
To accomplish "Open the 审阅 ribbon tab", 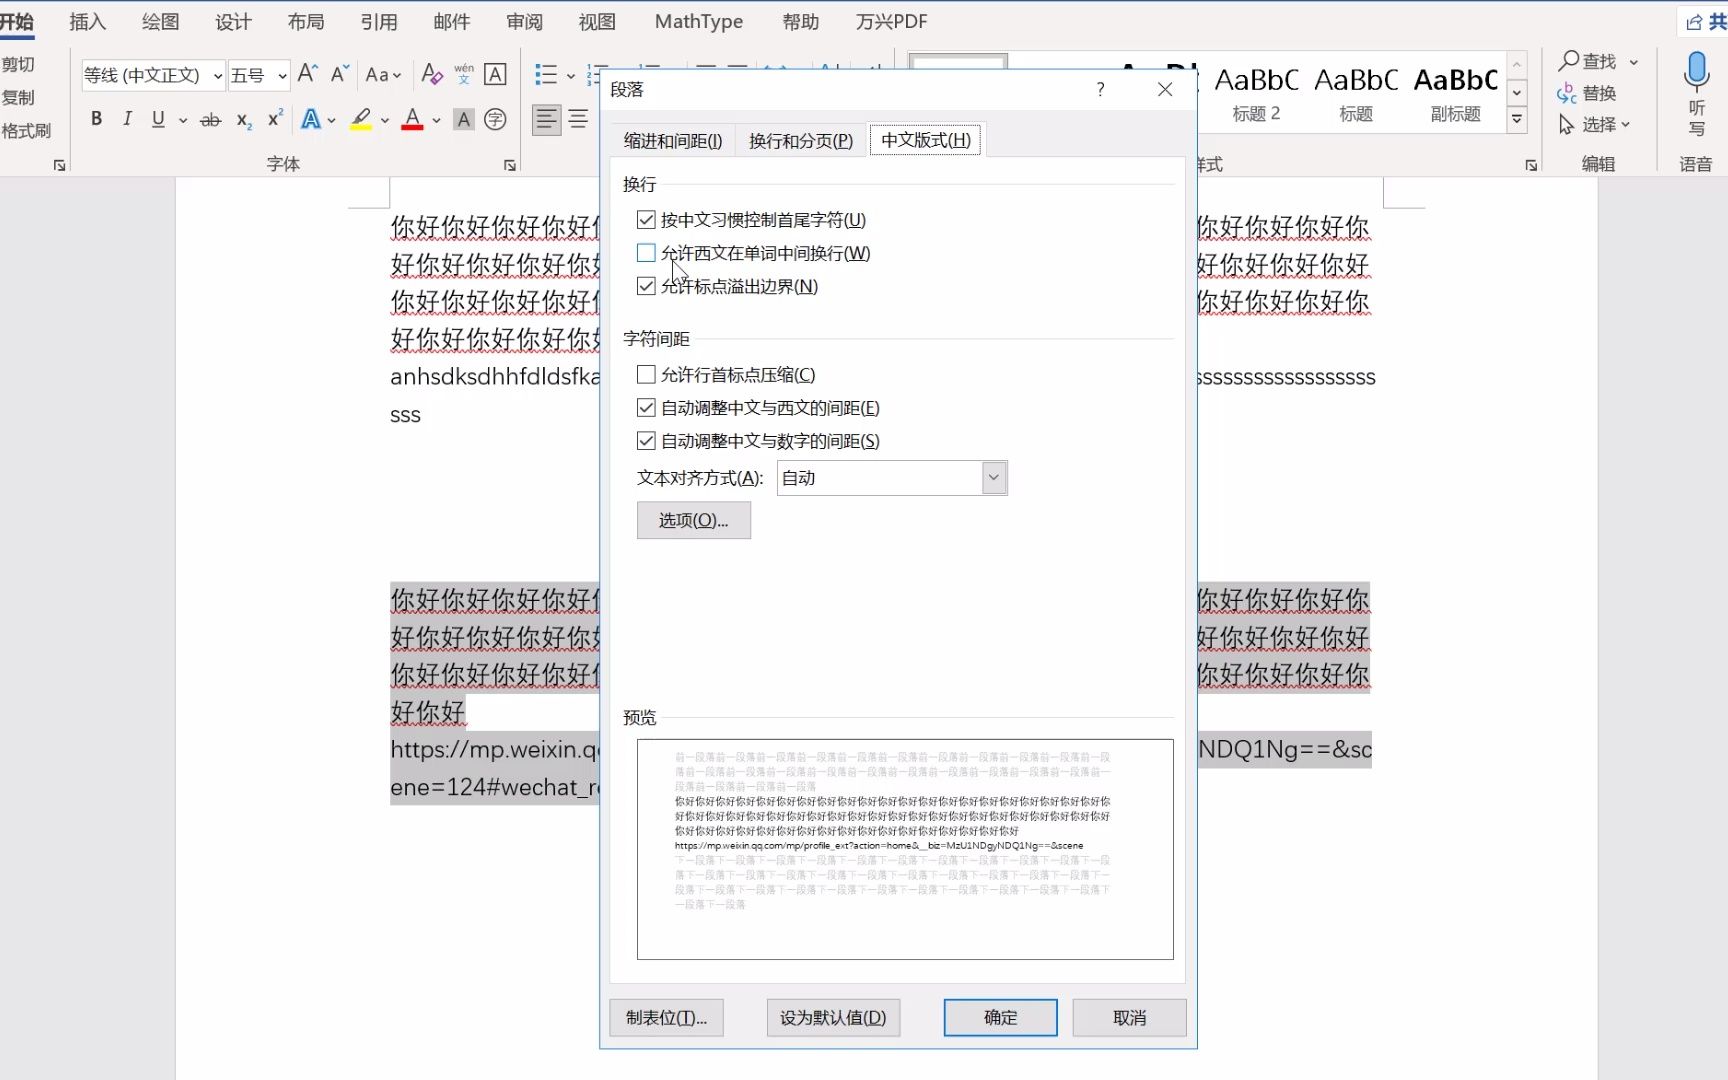I will pyautogui.click(x=524, y=21).
